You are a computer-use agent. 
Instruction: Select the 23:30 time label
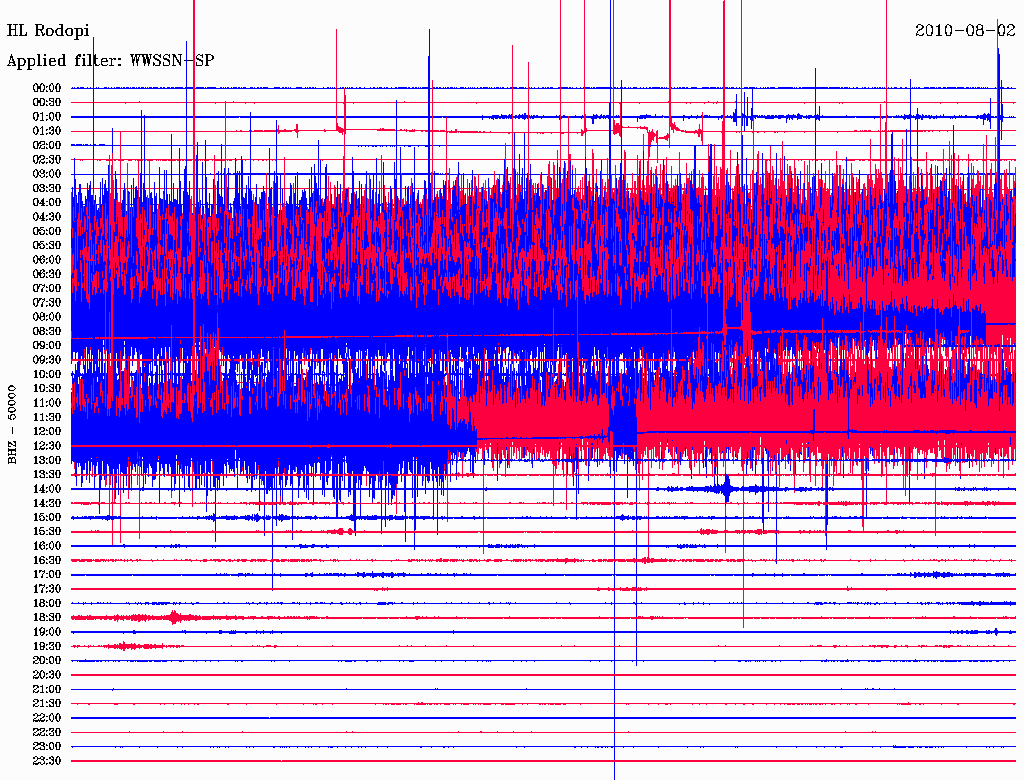pos(47,761)
